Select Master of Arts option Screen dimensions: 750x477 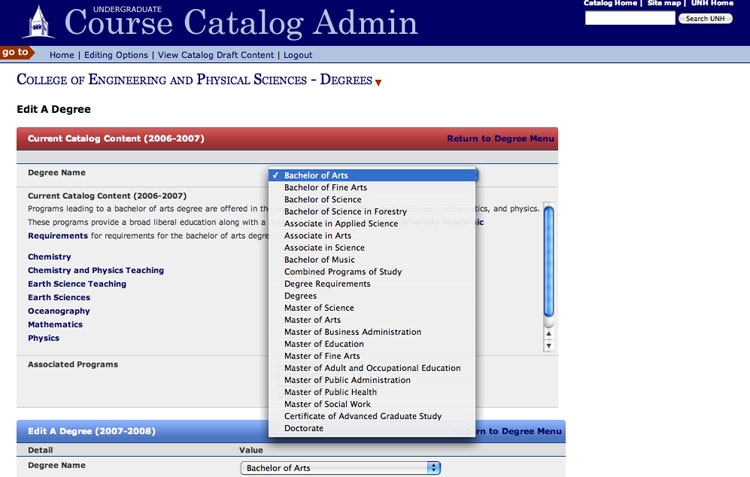tap(373, 320)
